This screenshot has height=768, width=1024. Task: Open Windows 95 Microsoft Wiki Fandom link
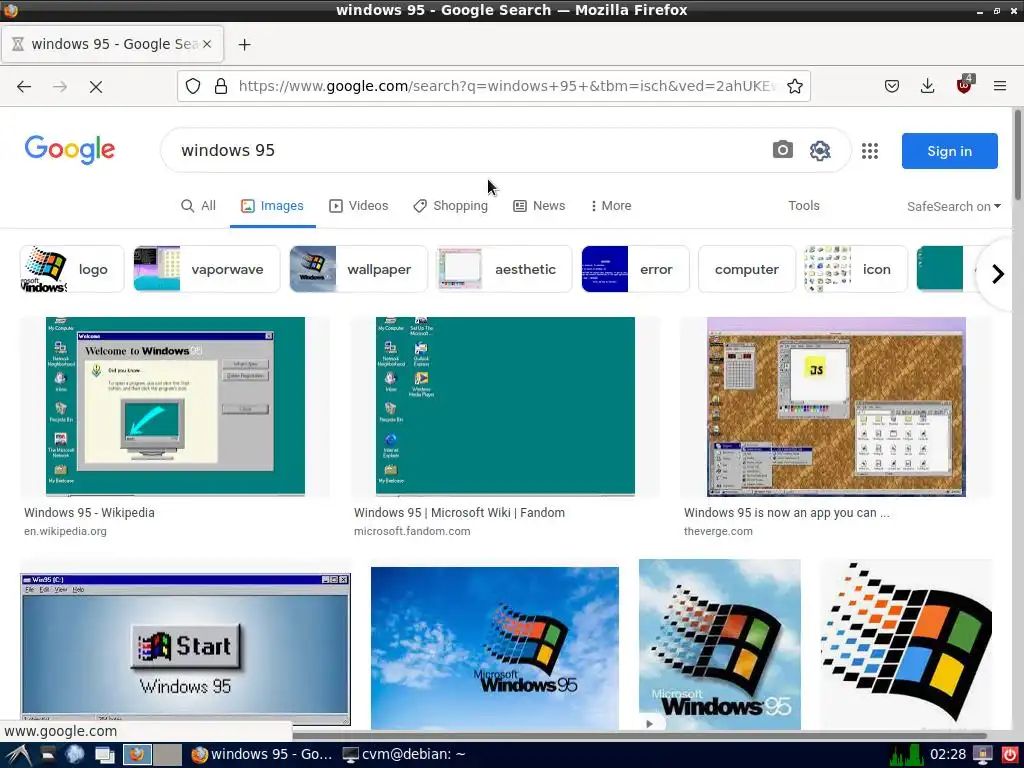[459, 513]
